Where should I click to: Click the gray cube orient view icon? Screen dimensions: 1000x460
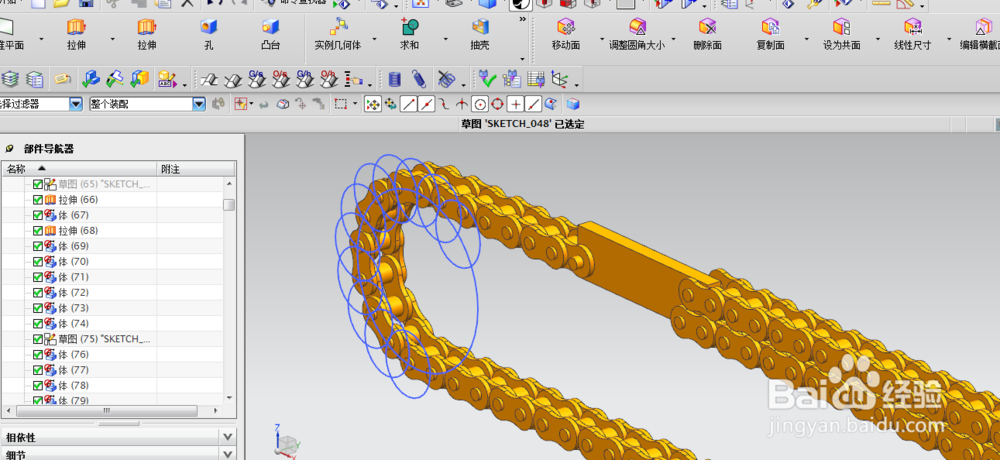tap(284, 104)
